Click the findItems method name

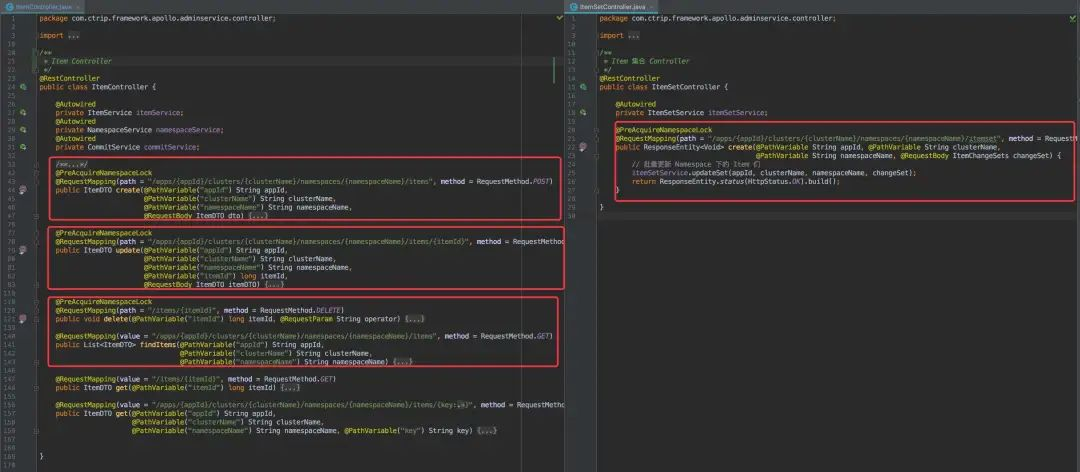(x=158, y=345)
